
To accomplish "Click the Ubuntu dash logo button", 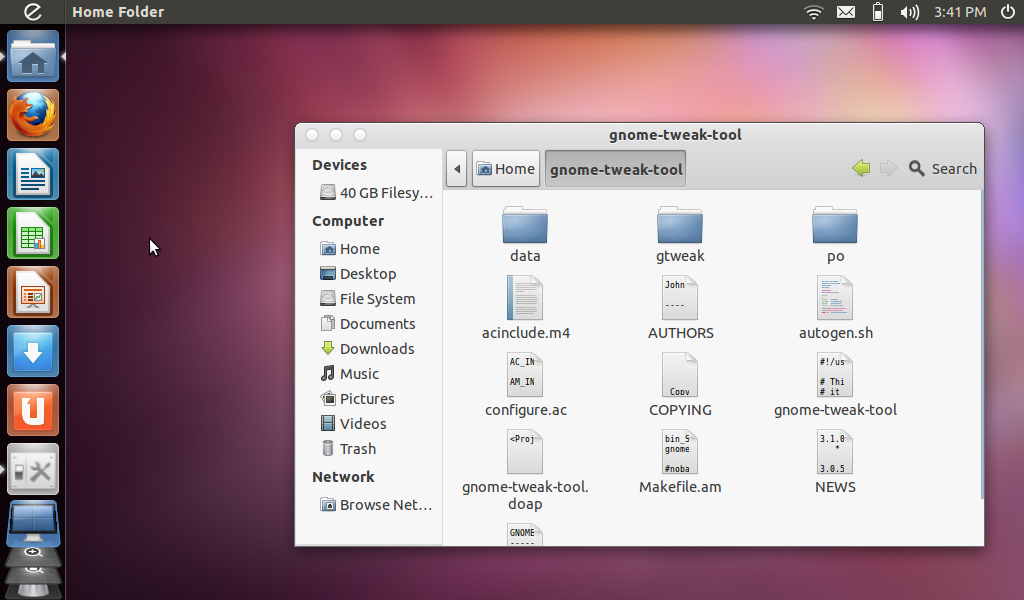I will (32, 12).
